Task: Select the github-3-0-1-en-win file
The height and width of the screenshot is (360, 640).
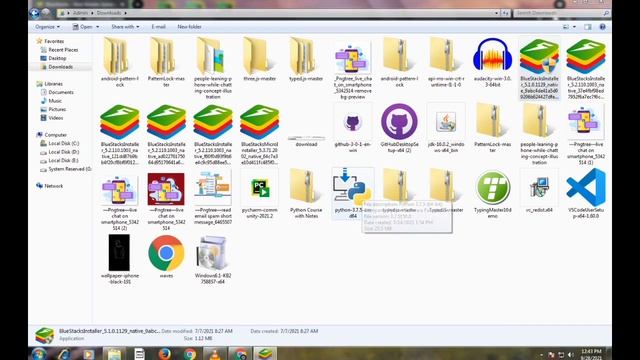Action: click(x=353, y=128)
